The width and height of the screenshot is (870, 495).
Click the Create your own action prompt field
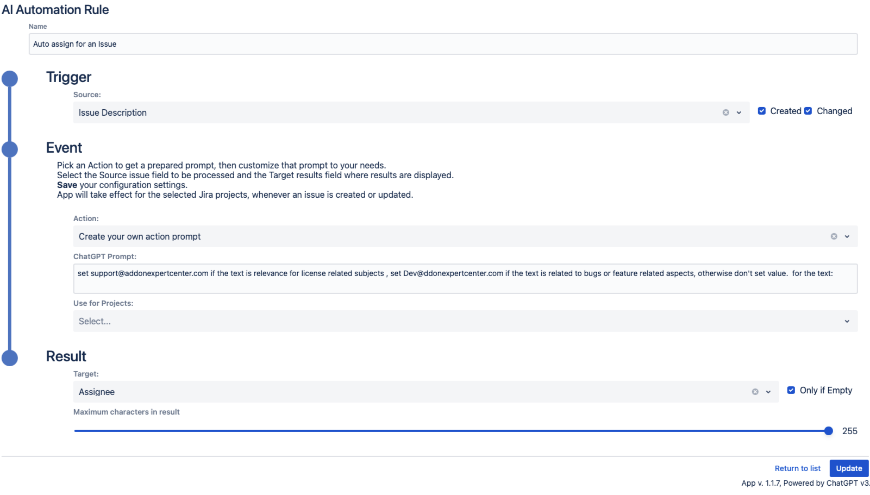(450, 237)
